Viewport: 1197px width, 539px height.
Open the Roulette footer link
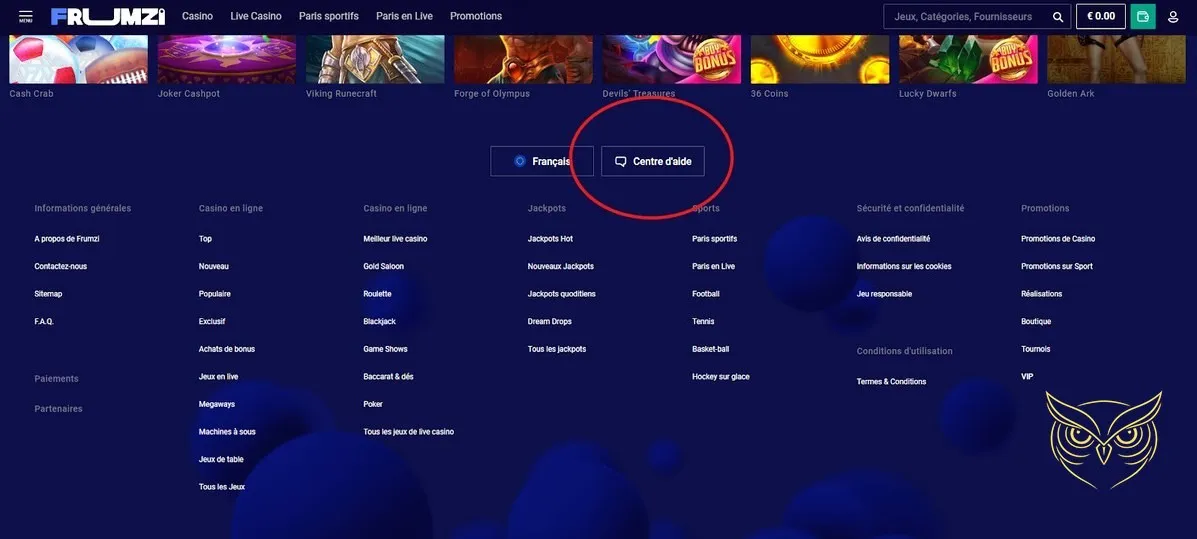377,294
